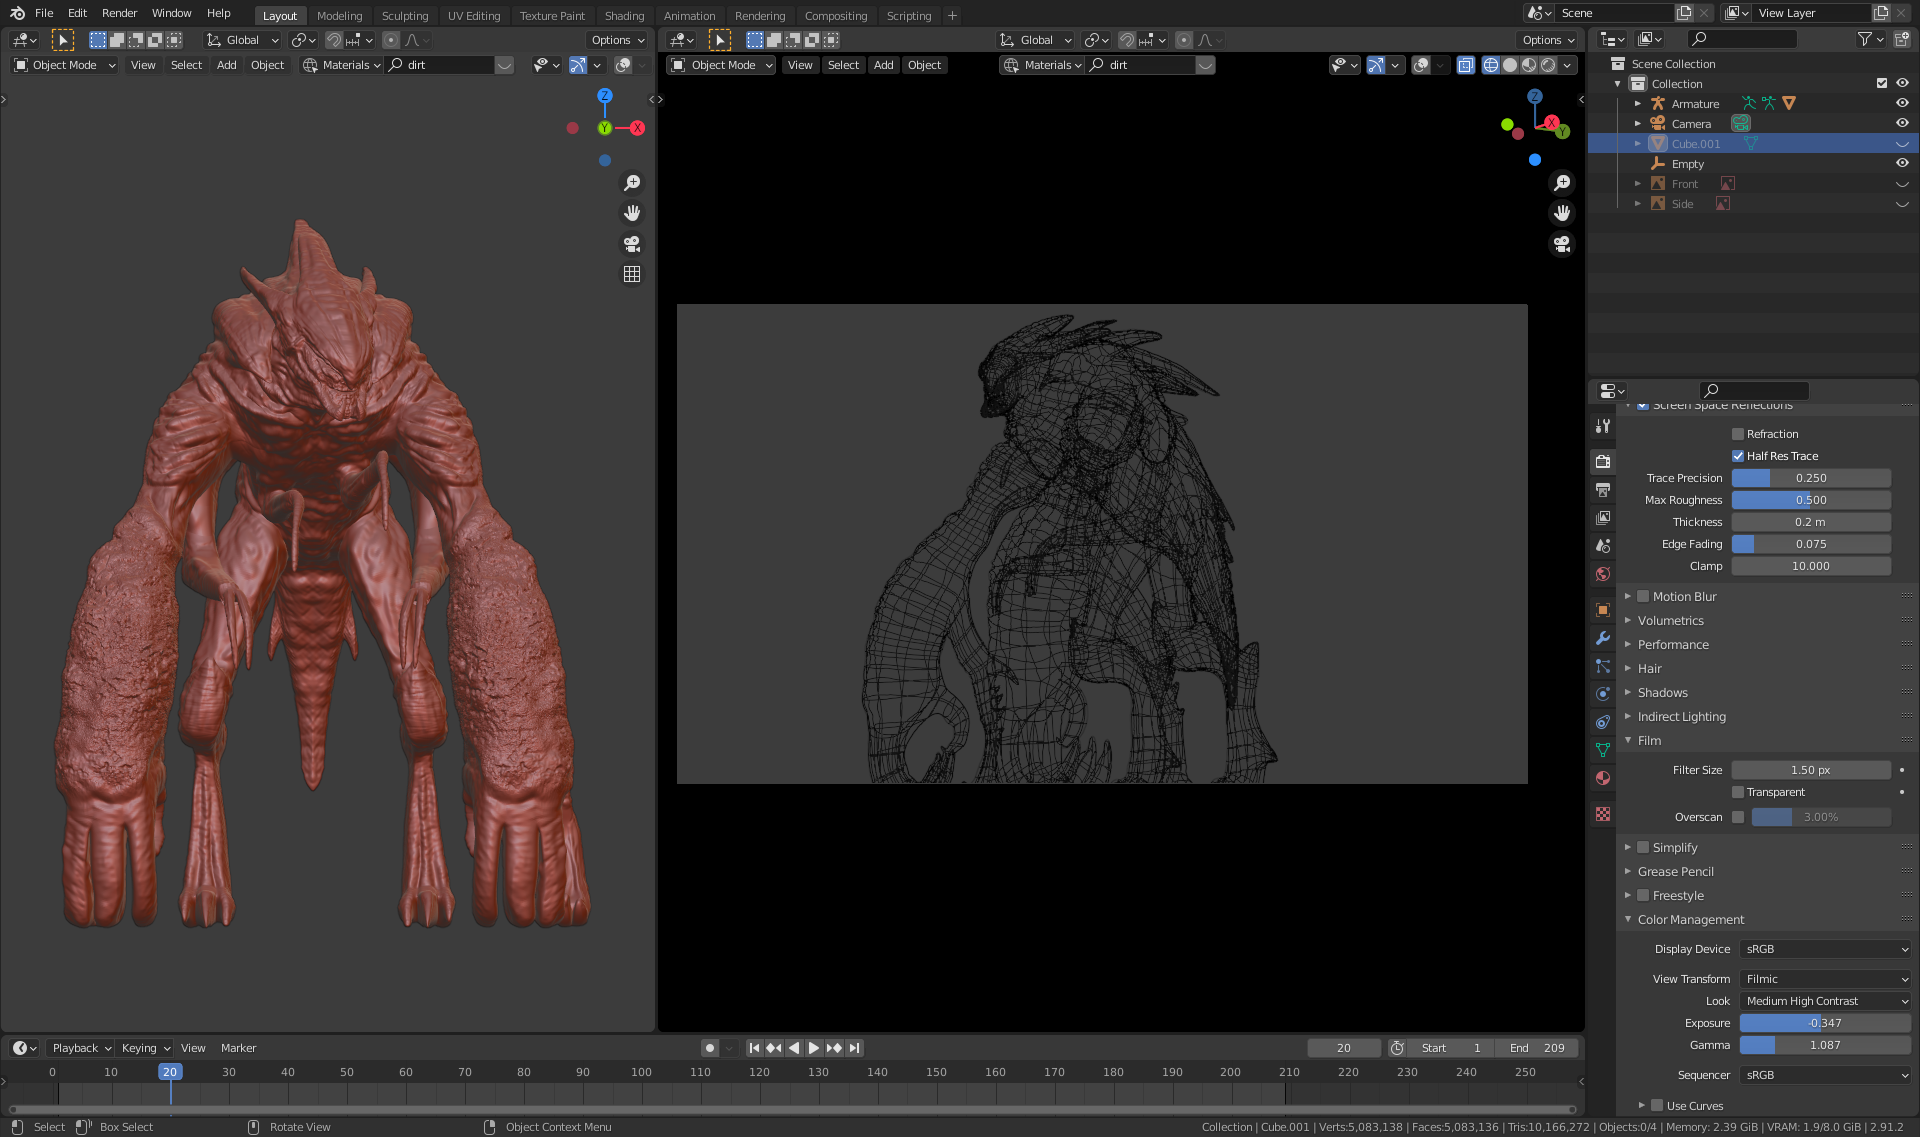This screenshot has width=1920, height=1137.
Task: Select the Modifier Properties wrench icon
Action: click(x=1603, y=638)
